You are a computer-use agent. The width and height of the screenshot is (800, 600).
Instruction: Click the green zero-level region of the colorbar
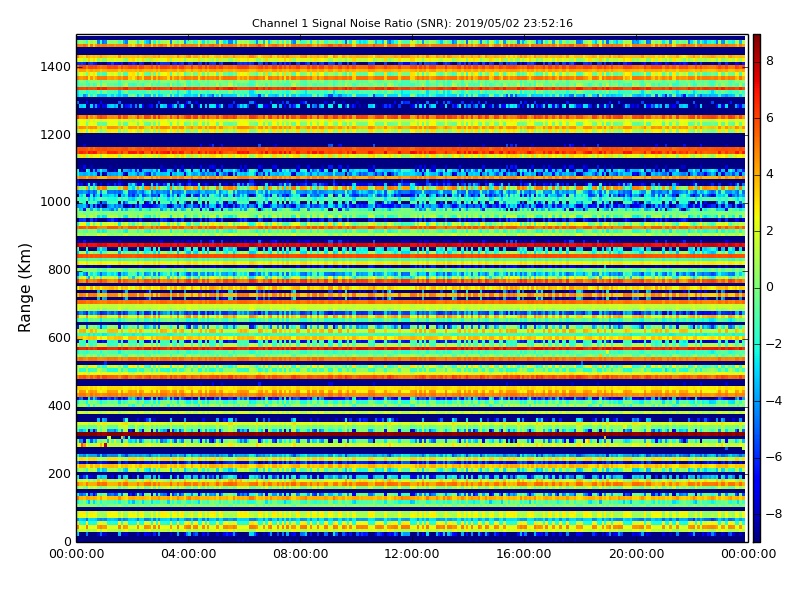[757, 288]
